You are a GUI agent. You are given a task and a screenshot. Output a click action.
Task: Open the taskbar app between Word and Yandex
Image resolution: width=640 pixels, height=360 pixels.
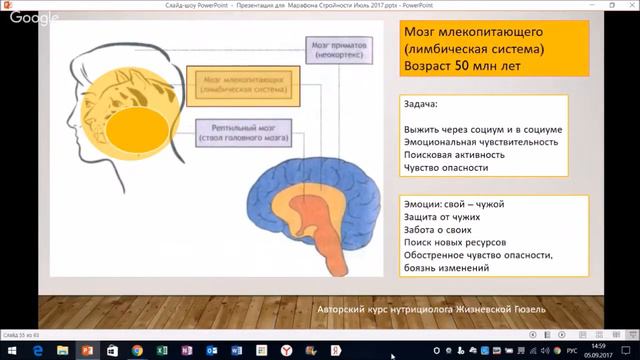pyautogui.click(x=262, y=351)
